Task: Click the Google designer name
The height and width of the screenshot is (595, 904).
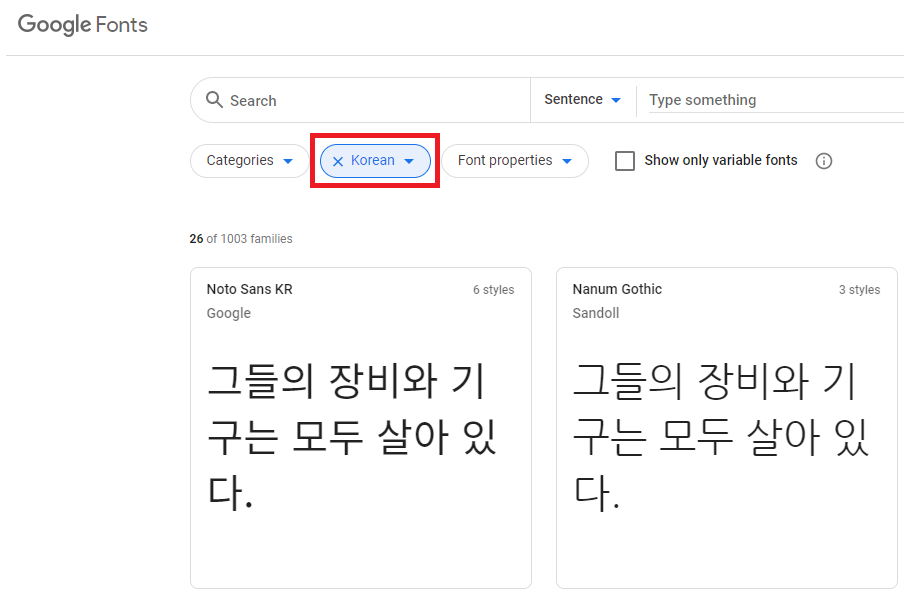Action: coord(229,313)
